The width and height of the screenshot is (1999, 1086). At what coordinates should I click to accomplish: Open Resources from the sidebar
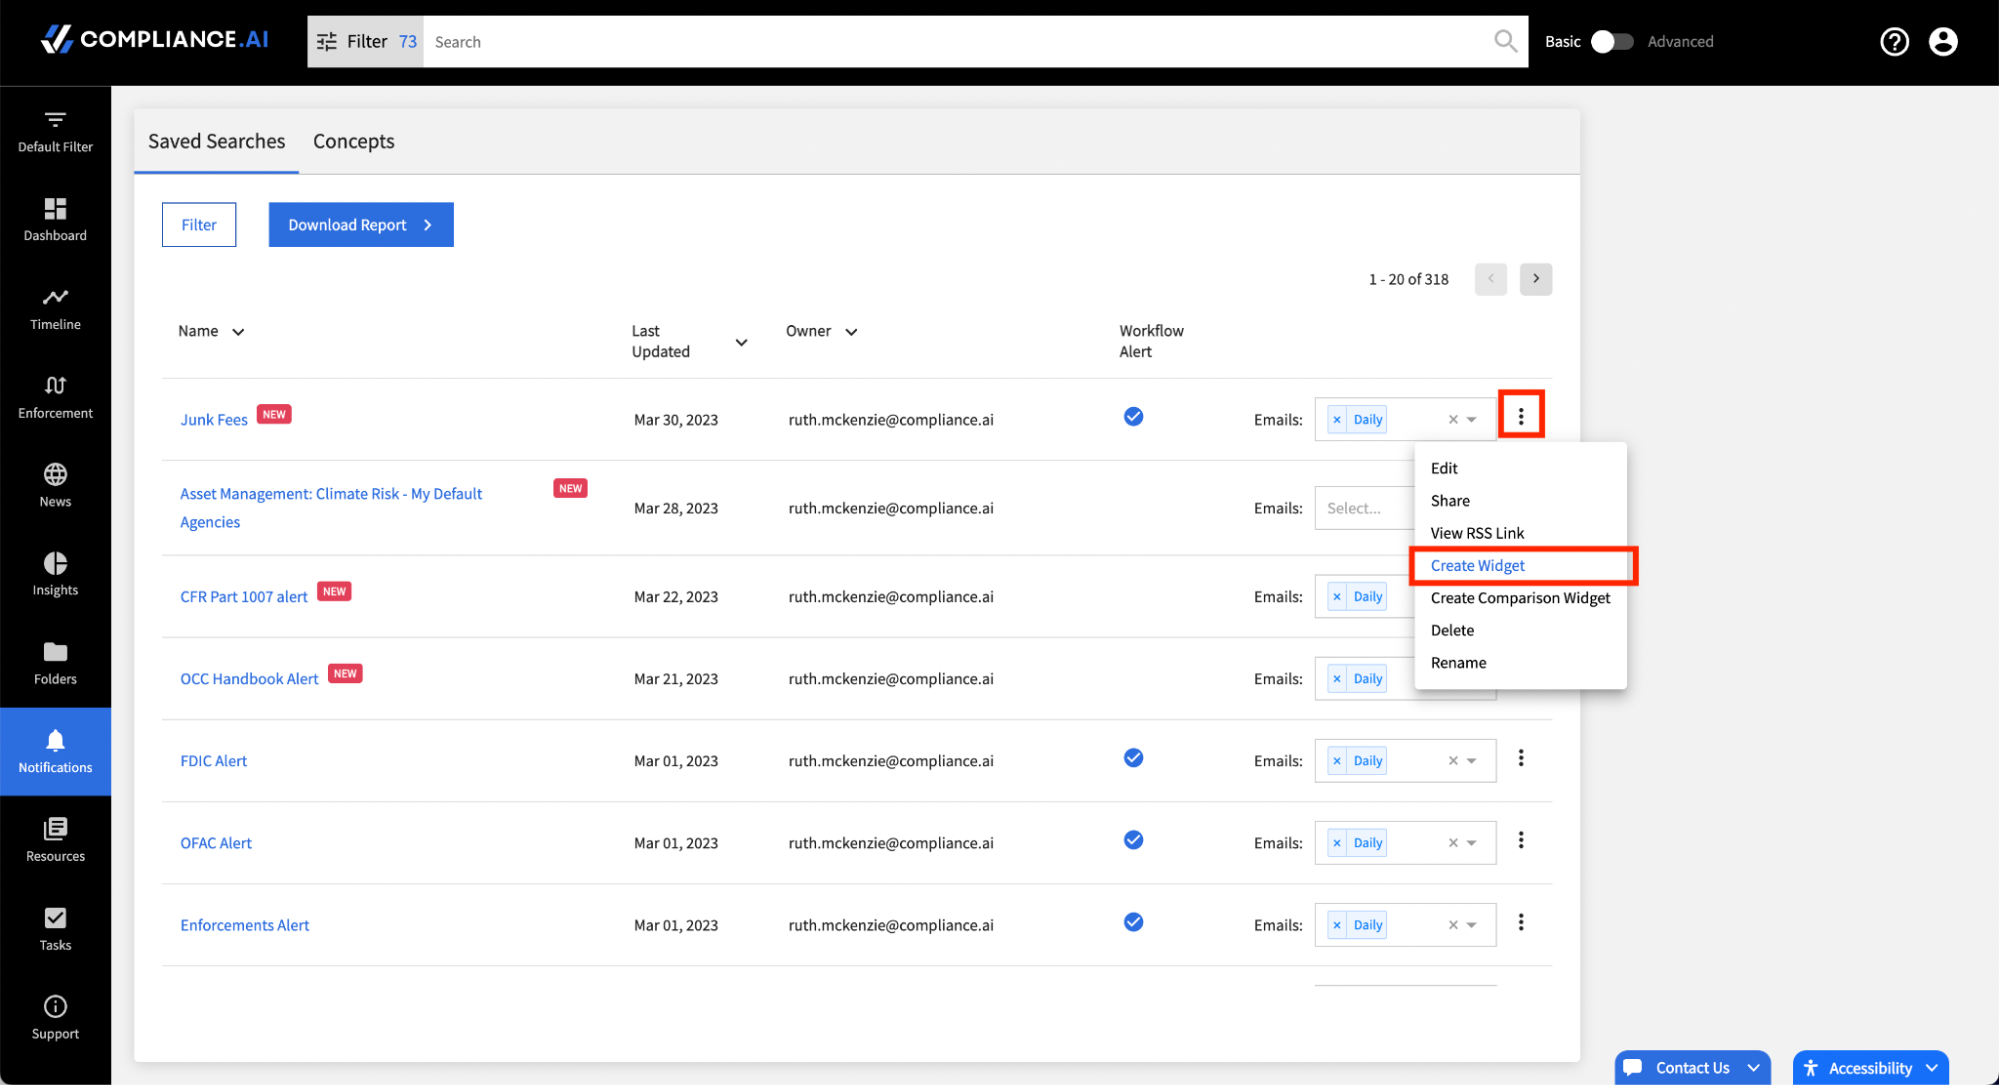(55, 841)
